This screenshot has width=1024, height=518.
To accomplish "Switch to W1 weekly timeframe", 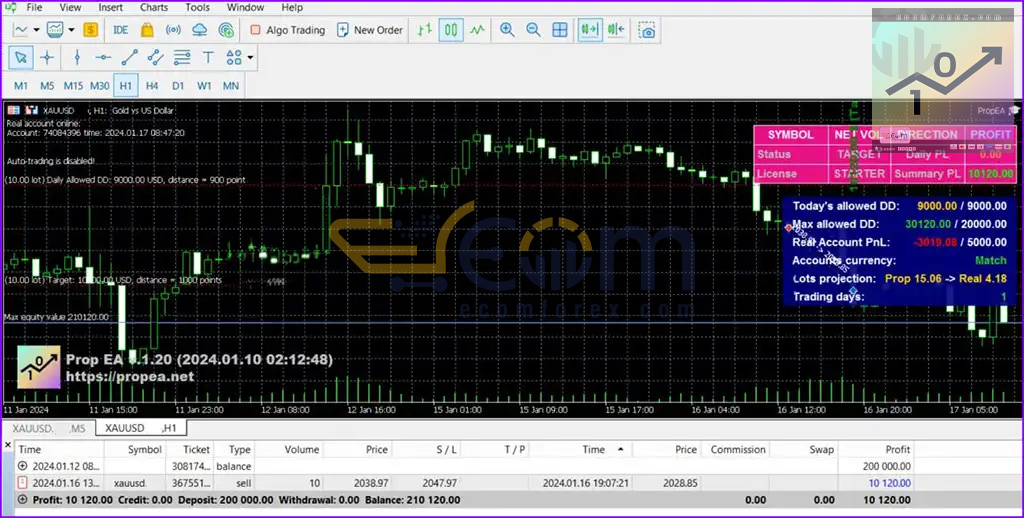I will coord(204,86).
